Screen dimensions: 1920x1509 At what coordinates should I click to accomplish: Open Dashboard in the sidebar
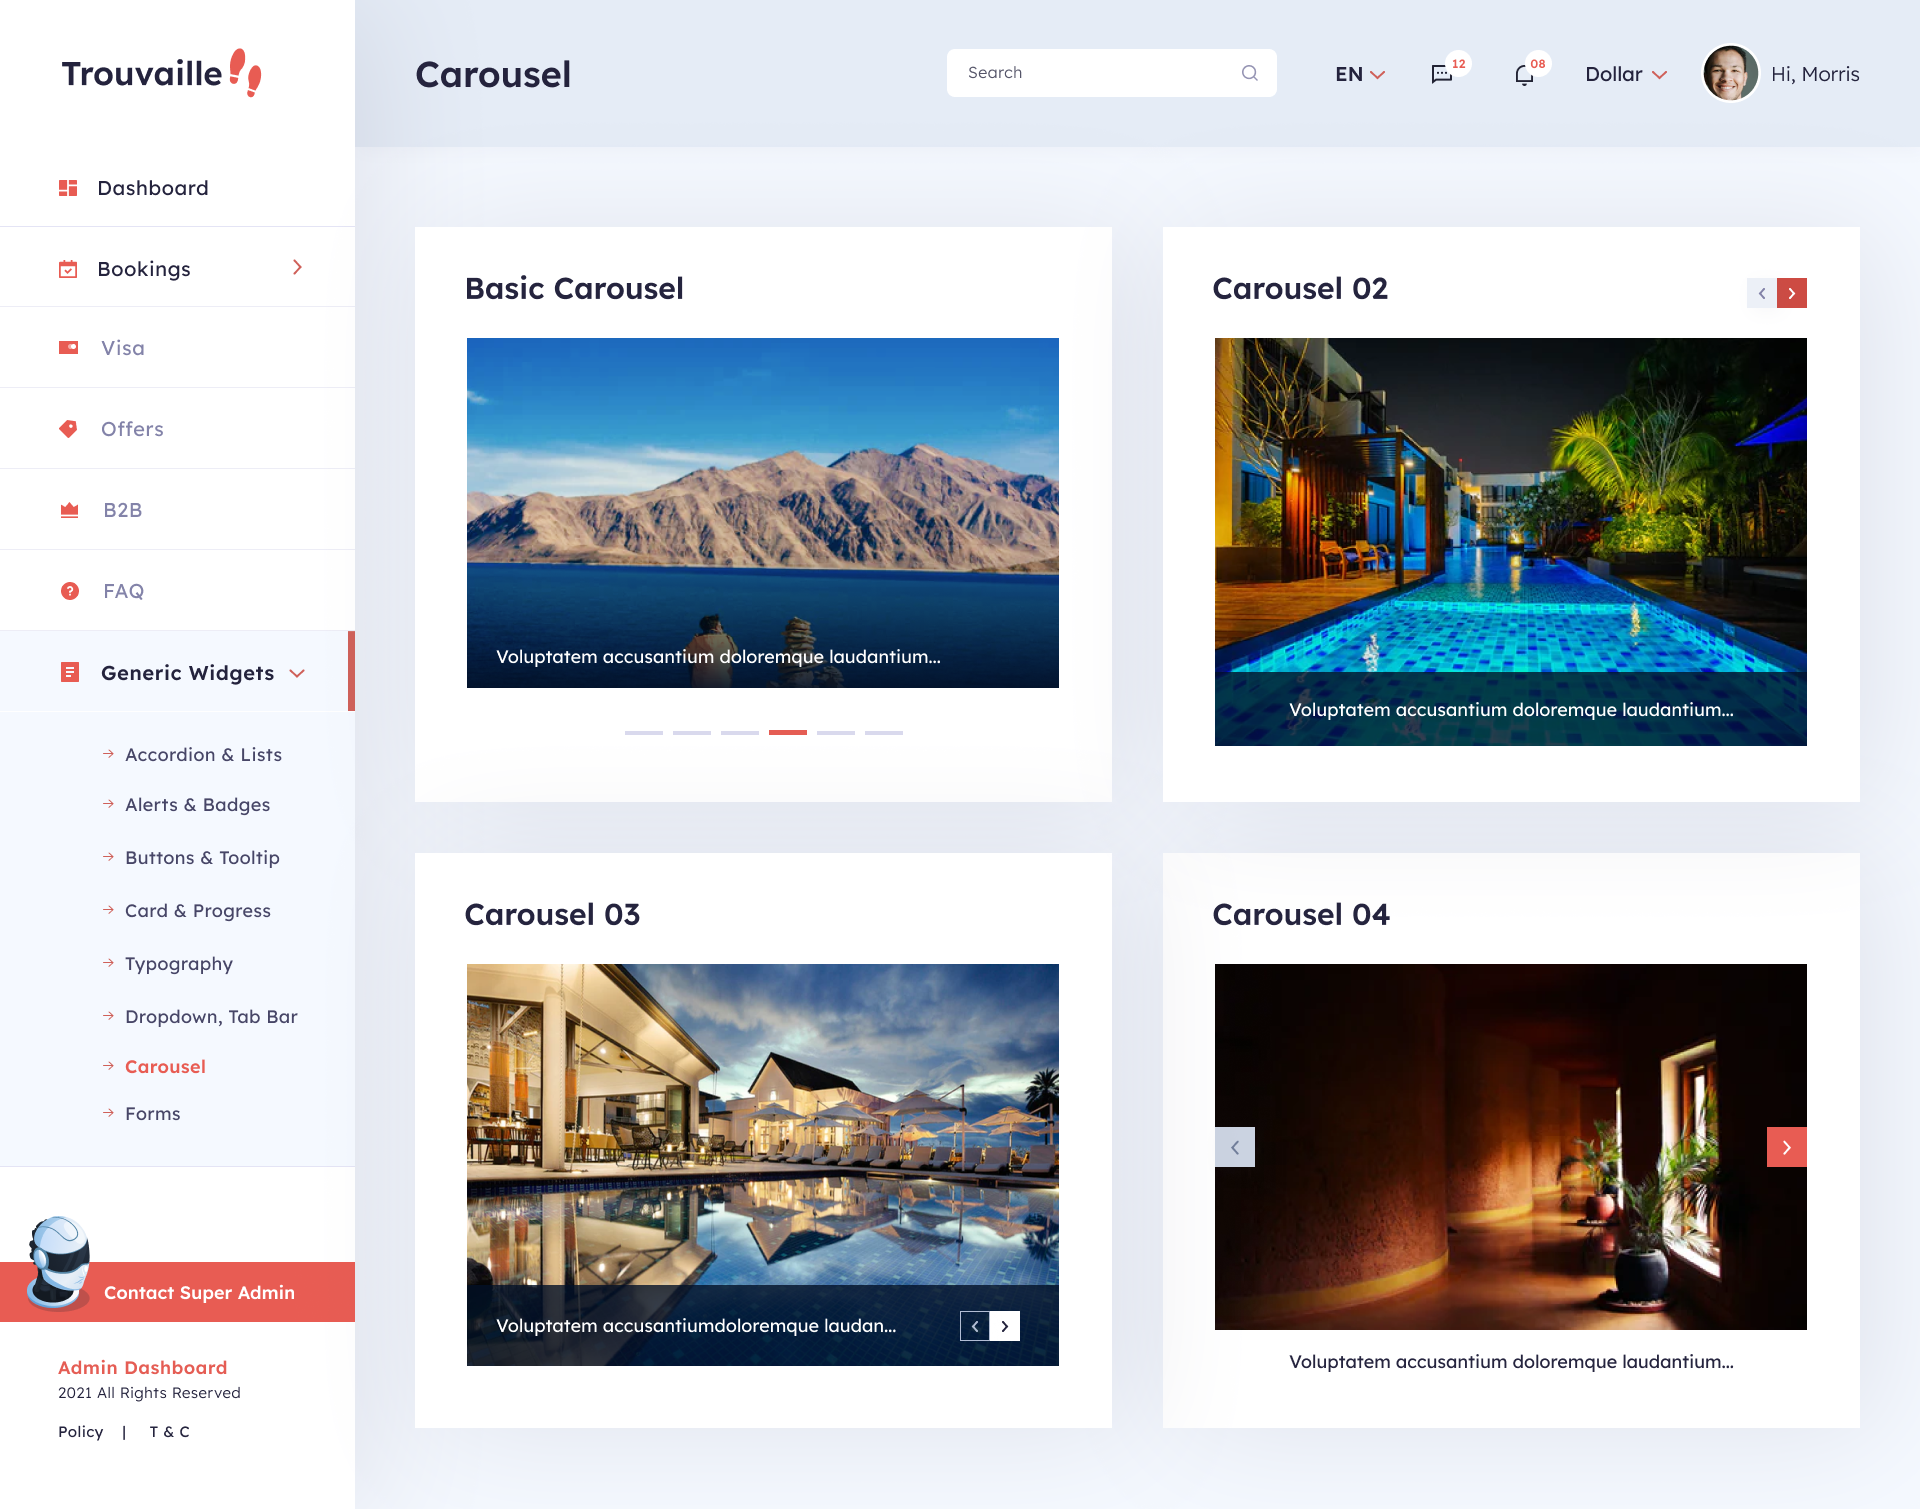[153, 188]
